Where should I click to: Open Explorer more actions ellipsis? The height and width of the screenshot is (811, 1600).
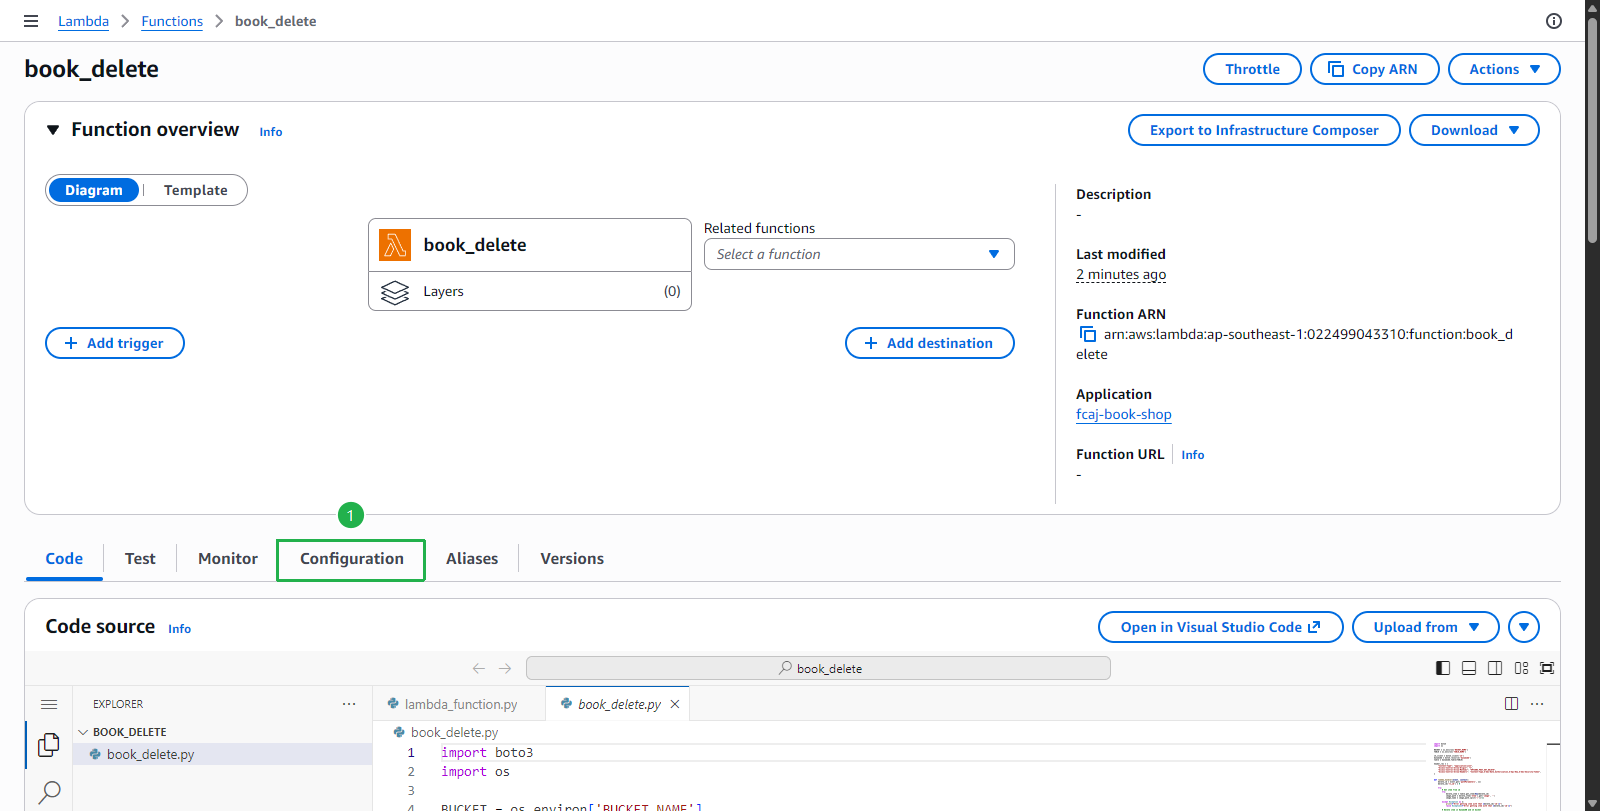click(x=349, y=704)
